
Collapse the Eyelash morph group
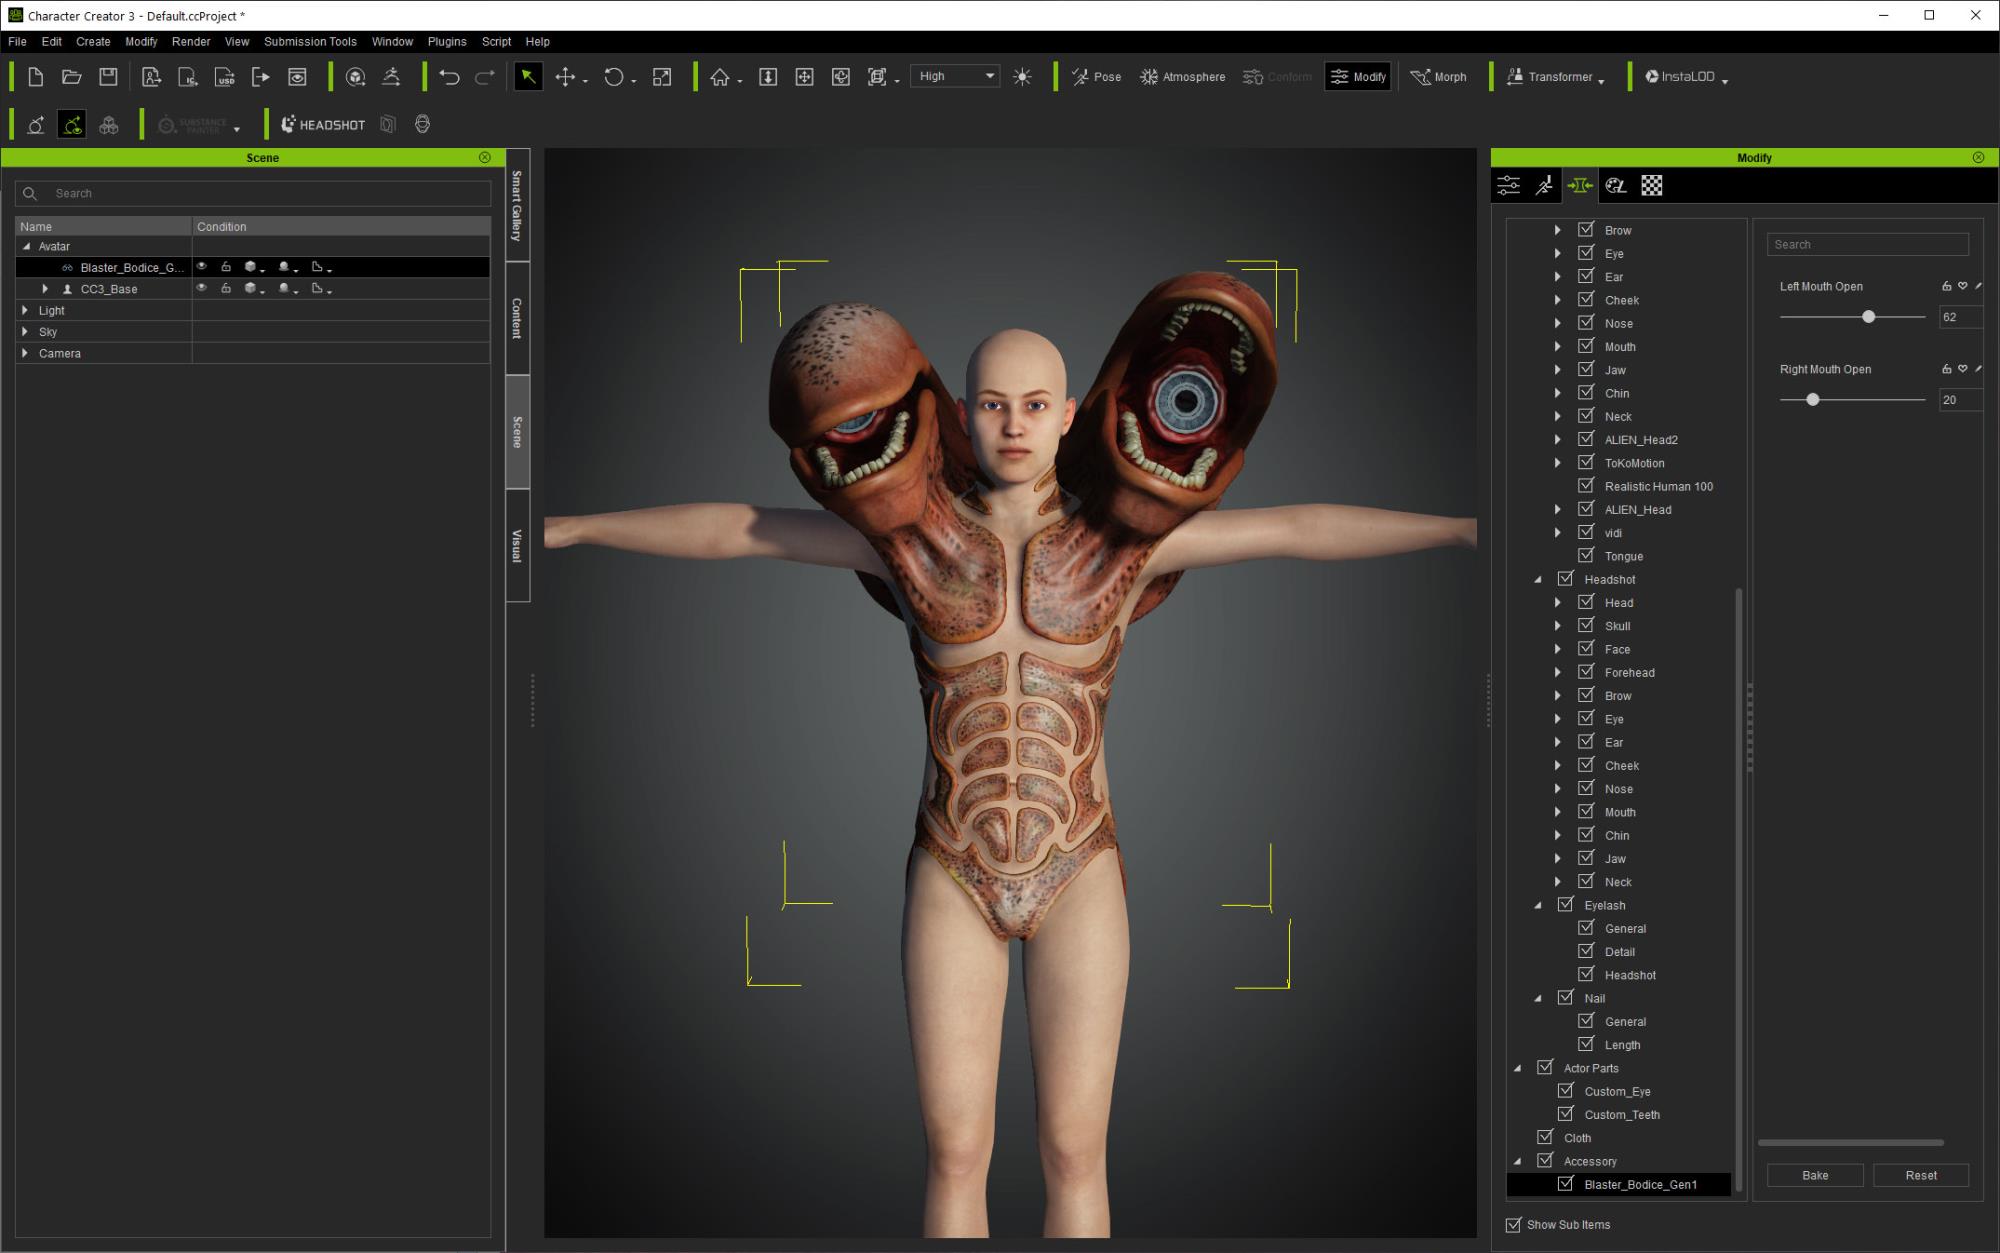click(1538, 905)
